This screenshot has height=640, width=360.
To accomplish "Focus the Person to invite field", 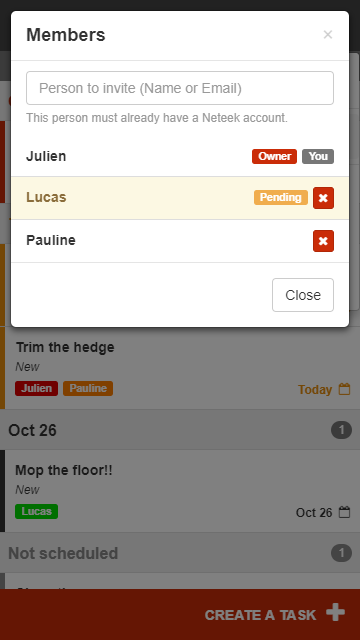I will click(180, 88).
